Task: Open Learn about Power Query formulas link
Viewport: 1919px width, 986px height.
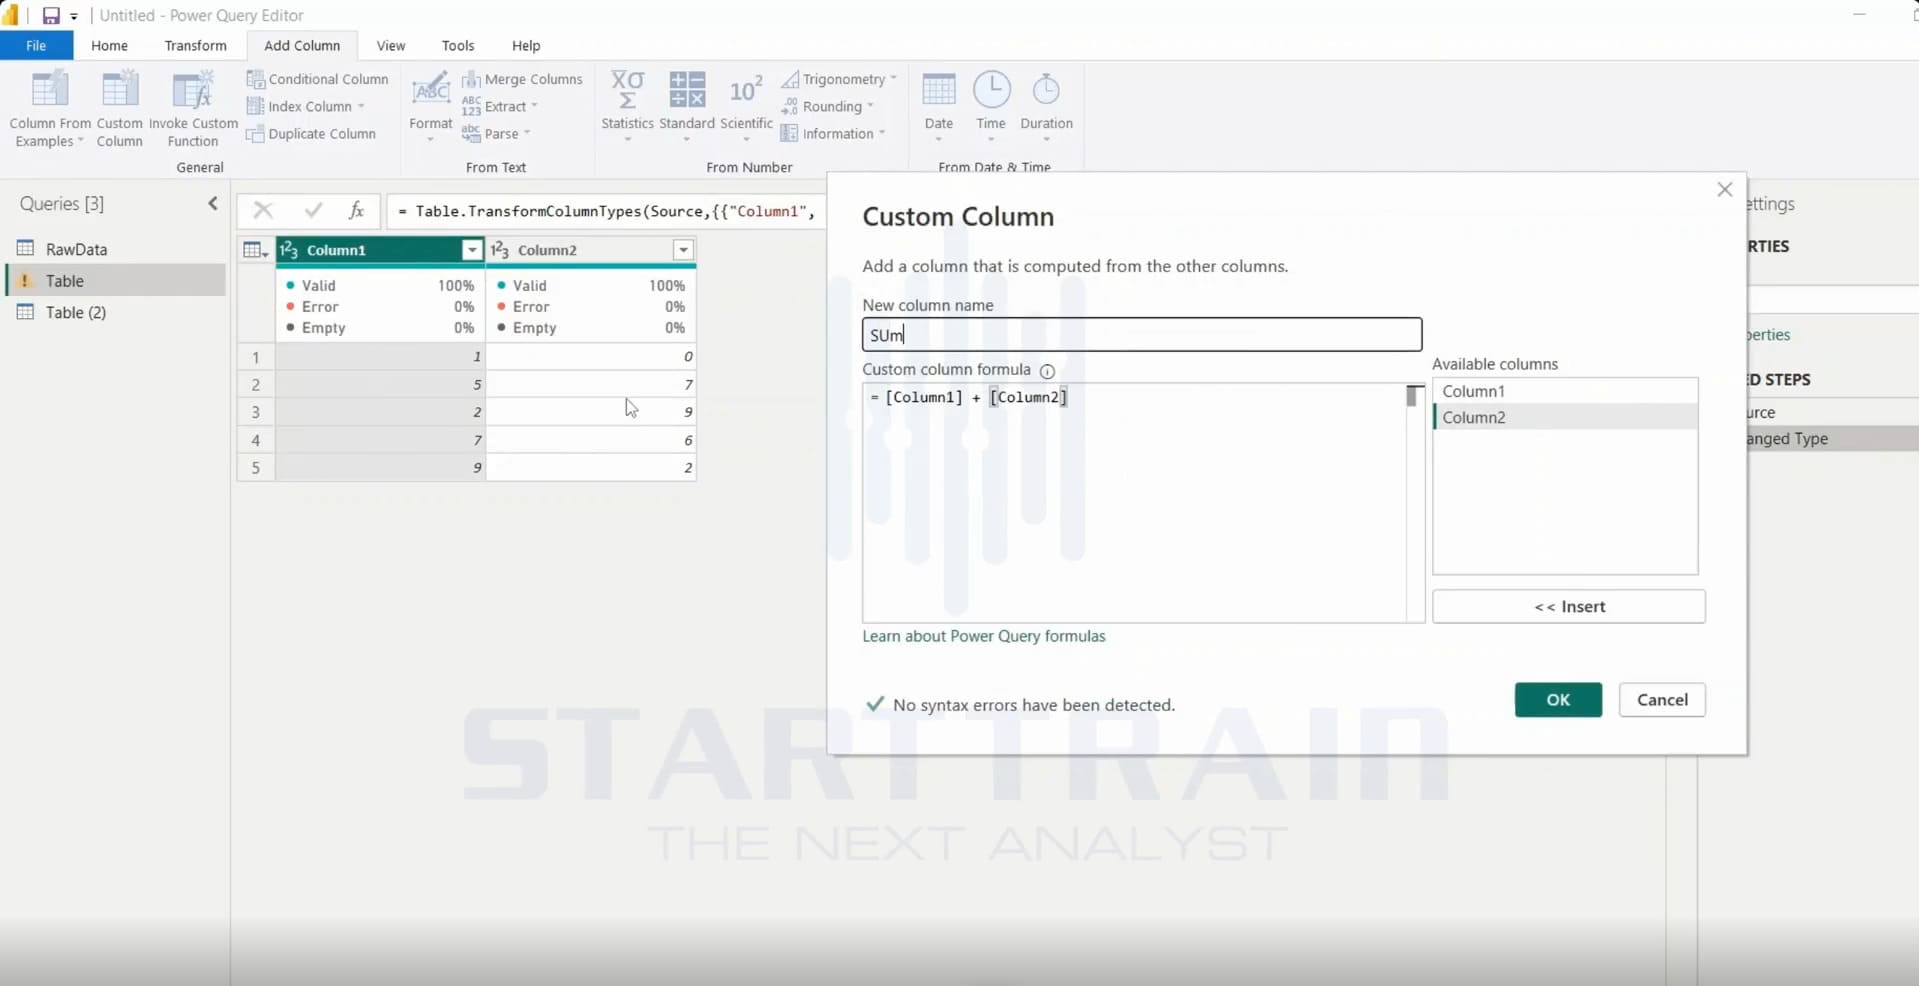Action: point(984,636)
